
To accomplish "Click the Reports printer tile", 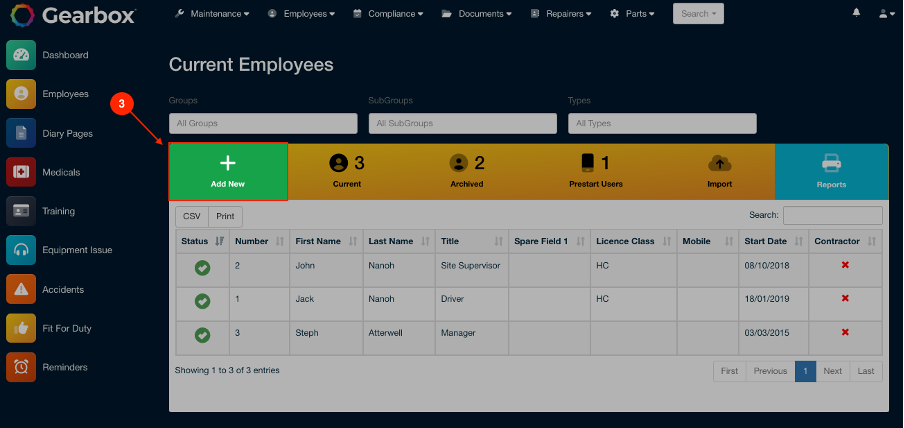I will point(831,171).
